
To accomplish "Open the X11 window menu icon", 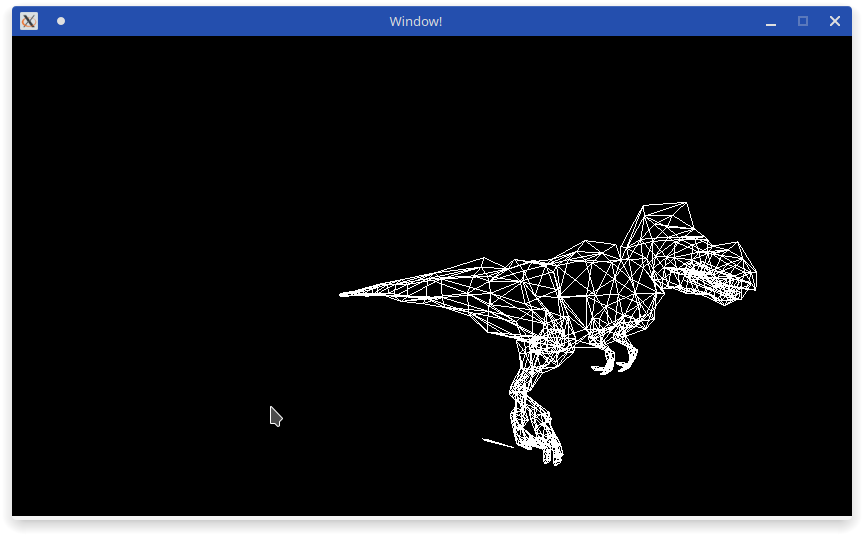I will click(29, 21).
